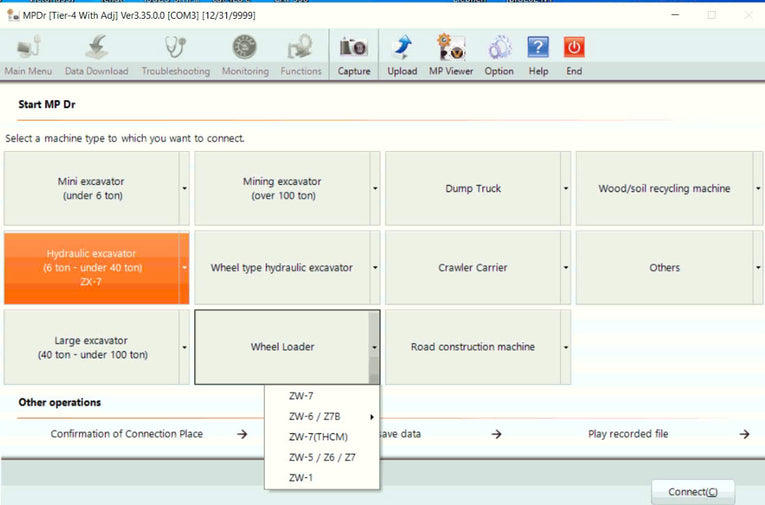The width and height of the screenshot is (765, 505).
Task: Launch MP Viewer from toolbar
Action: pyautogui.click(x=451, y=48)
